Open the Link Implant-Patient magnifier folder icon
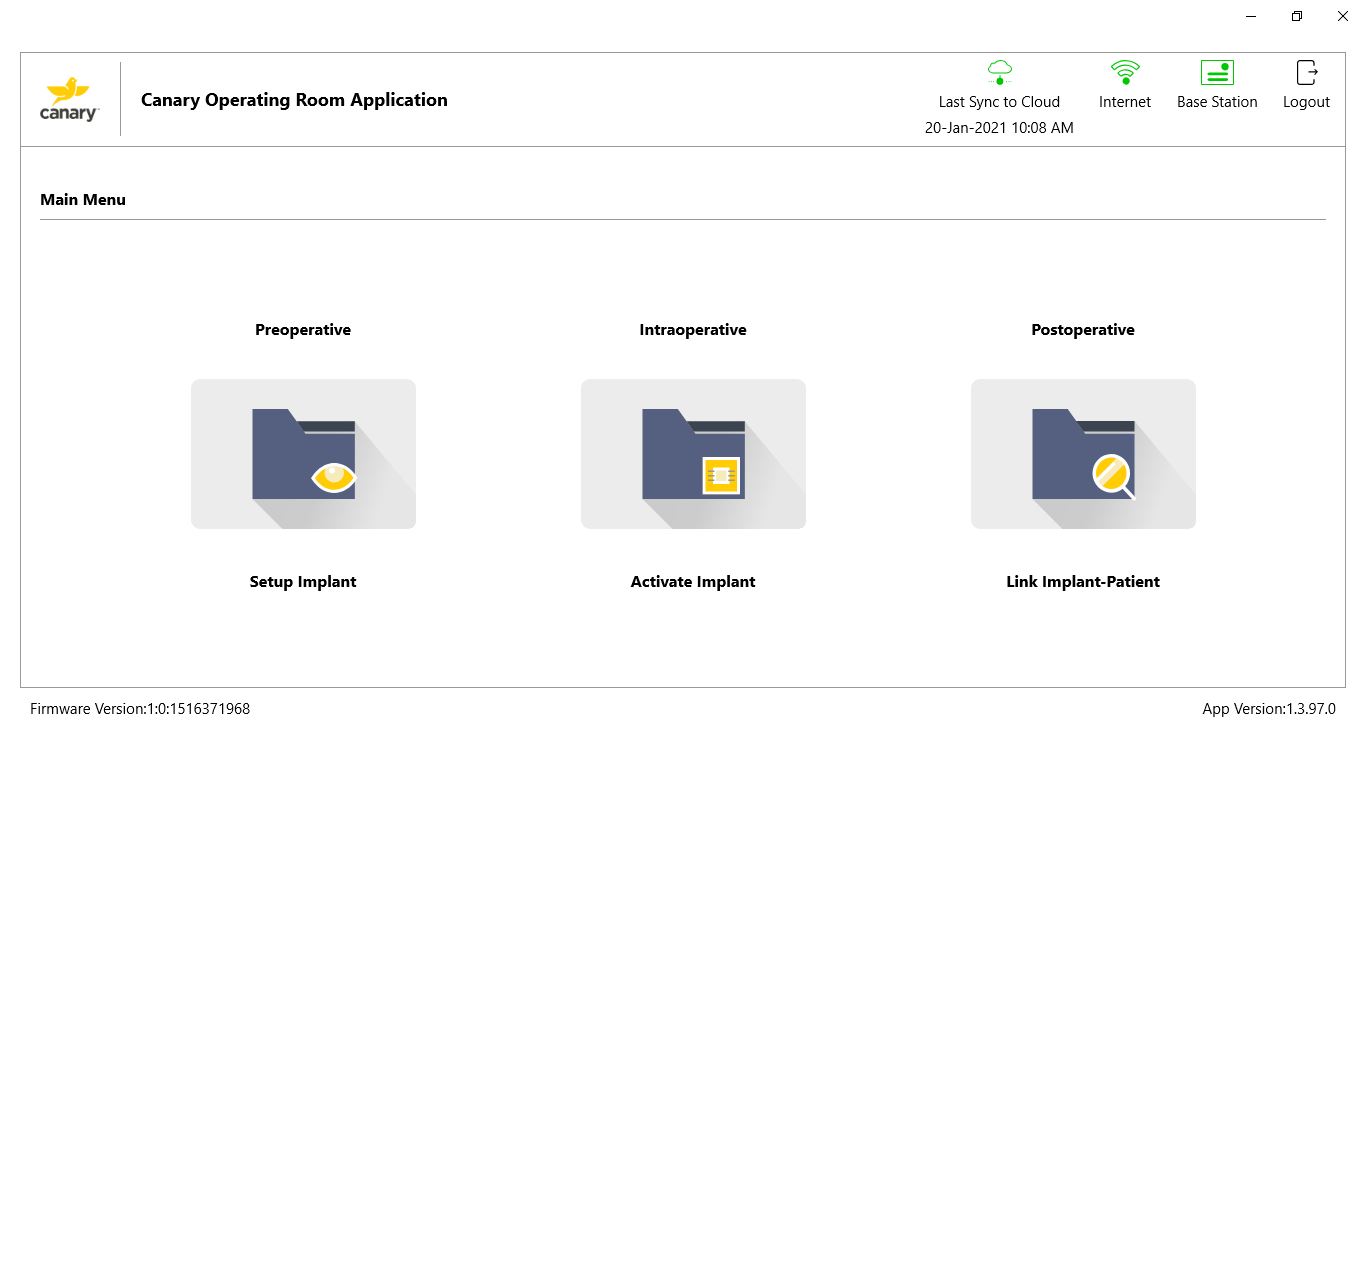The height and width of the screenshot is (1287, 1366). [x=1083, y=454]
